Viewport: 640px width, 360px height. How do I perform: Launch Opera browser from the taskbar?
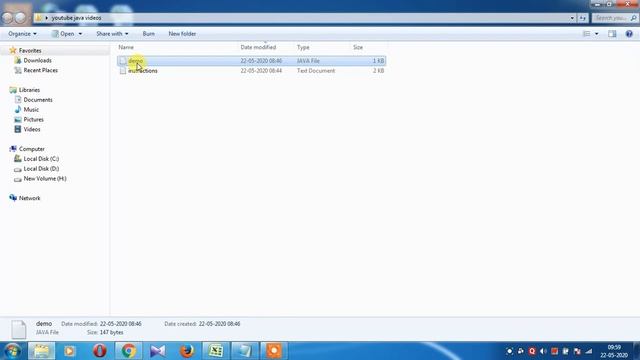click(100, 351)
